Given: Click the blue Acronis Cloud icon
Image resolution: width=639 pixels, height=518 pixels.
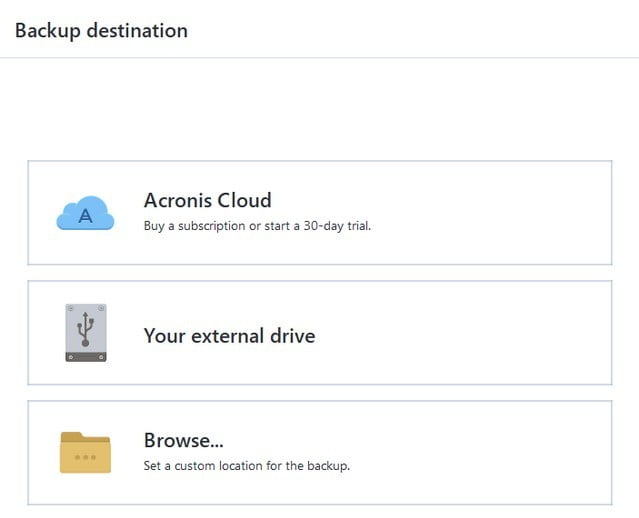Looking at the screenshot, I should (x=85, y=213).
